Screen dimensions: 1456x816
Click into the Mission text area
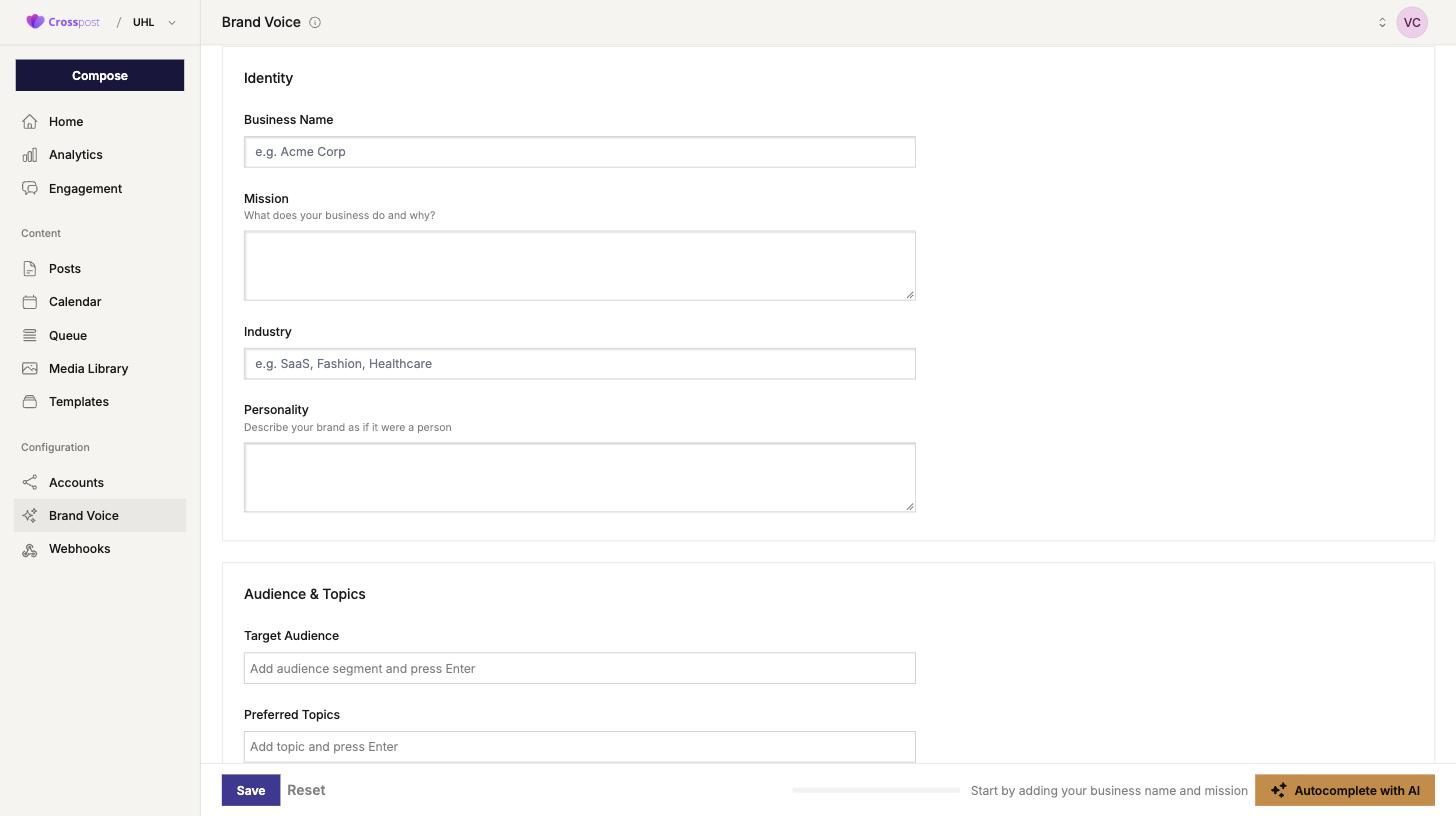[580, 266]
